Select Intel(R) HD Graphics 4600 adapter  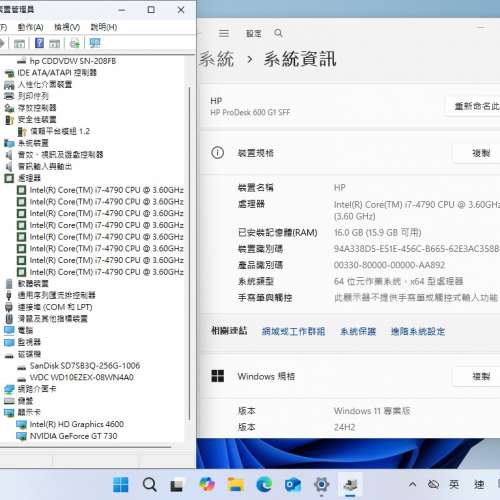point(77,424)
